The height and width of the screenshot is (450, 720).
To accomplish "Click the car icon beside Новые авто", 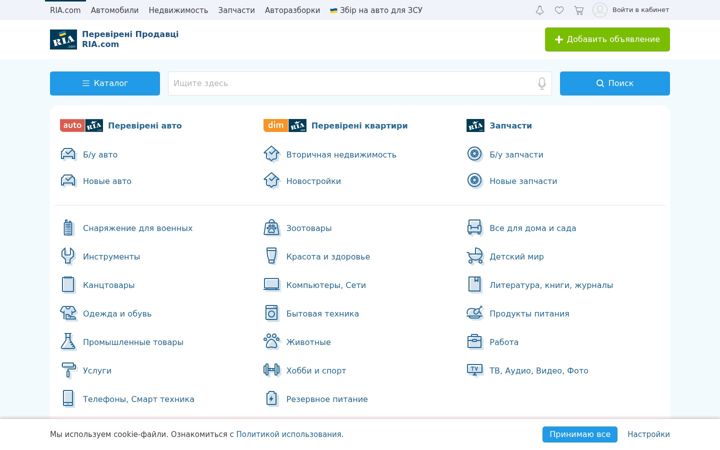I will [68, 180].
